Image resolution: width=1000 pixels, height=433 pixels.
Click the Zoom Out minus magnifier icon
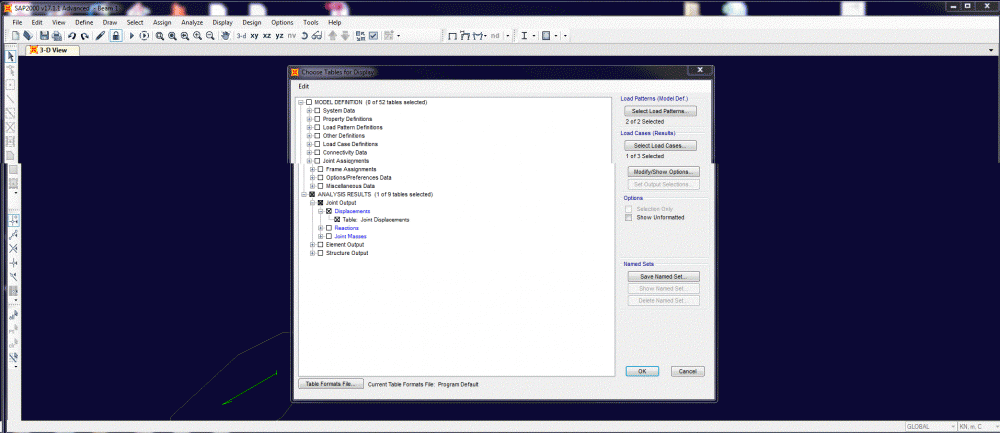[x=210, y=36]
